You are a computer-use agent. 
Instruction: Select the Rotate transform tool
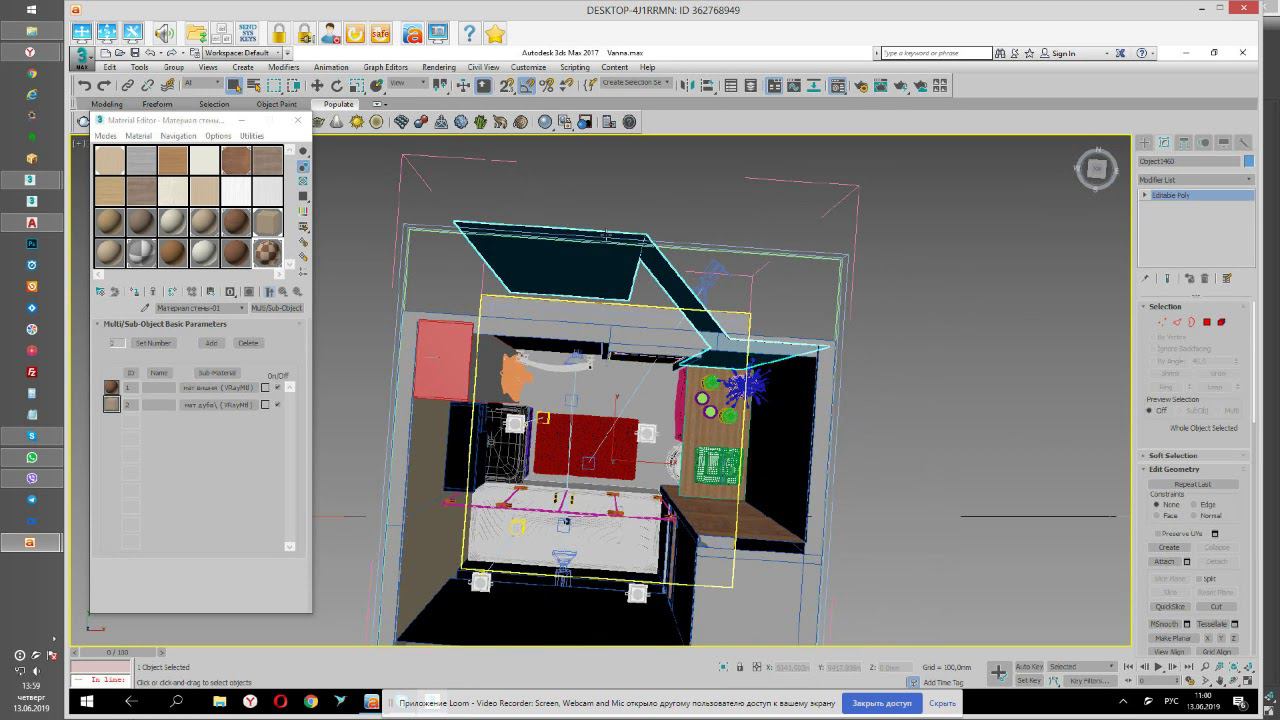(x=337, y=86)
